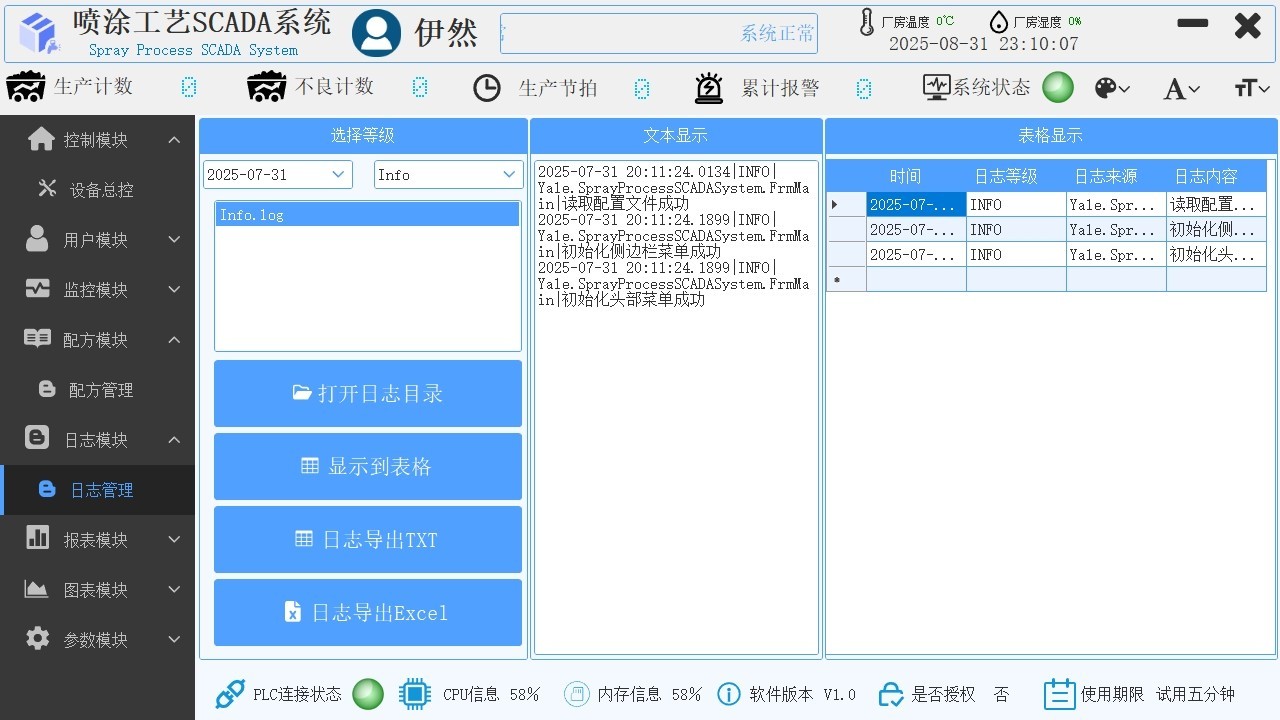Collapse the 控制模块 menu group
Viewport: 1280px width, 720px height.
click(x=174, y=140)
